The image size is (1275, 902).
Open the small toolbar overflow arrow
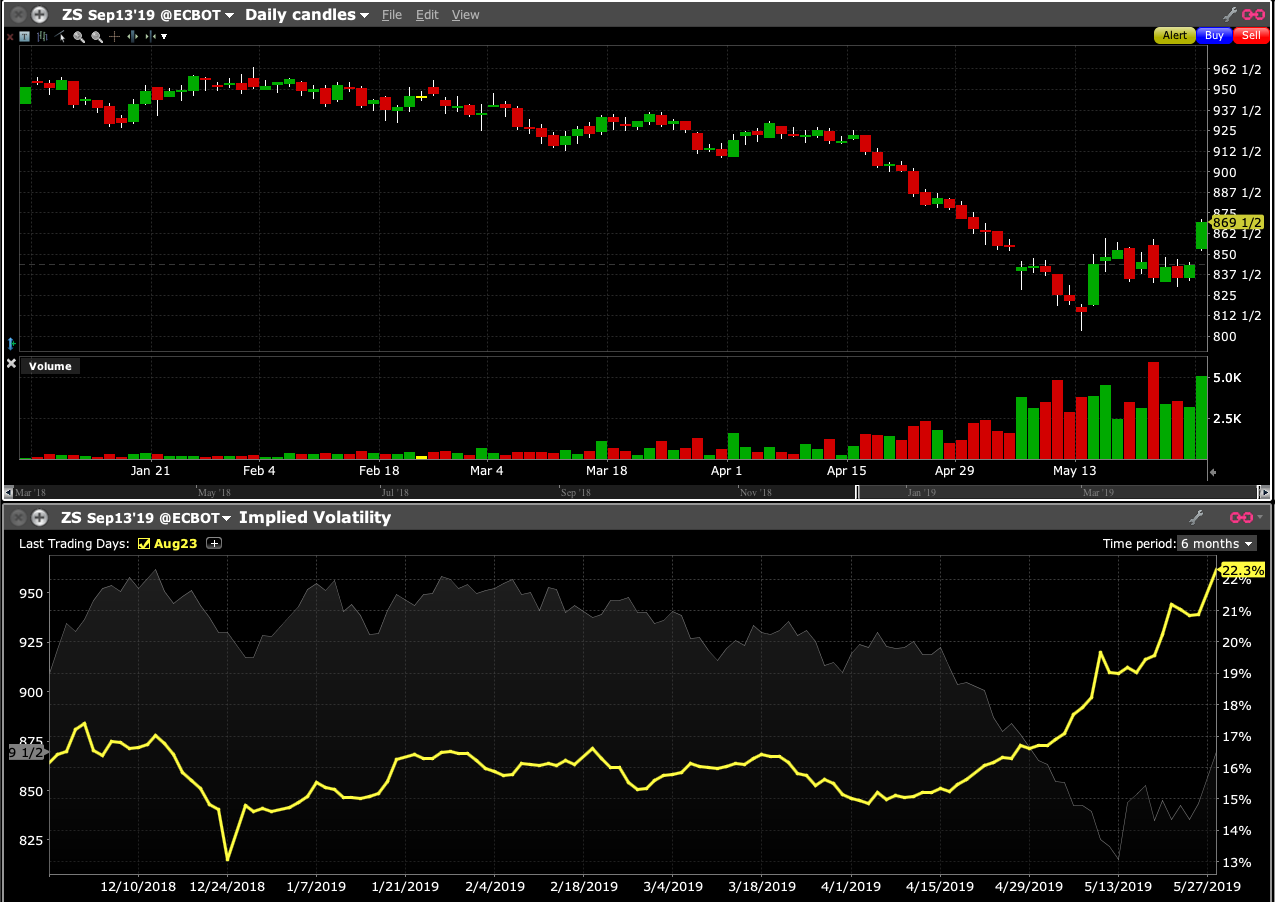[x=164, y=37]
